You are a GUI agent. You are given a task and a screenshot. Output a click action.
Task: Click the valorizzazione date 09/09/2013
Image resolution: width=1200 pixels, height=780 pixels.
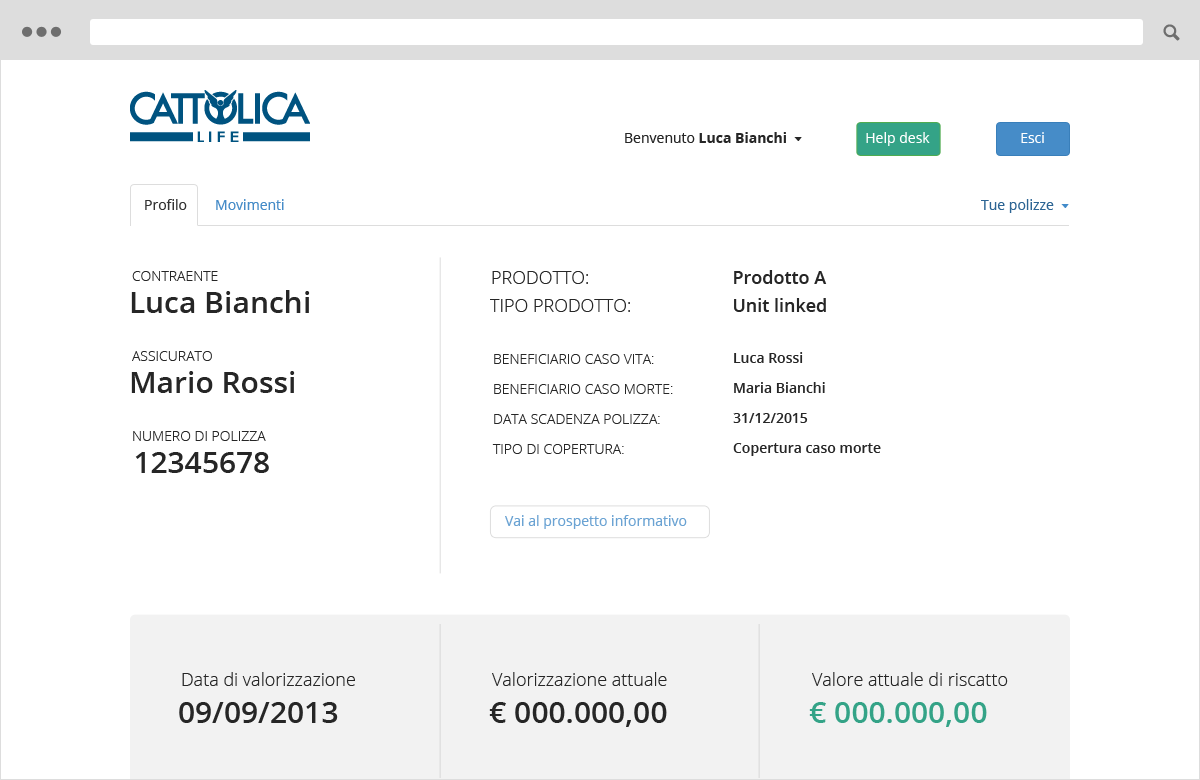click(258, 713)
